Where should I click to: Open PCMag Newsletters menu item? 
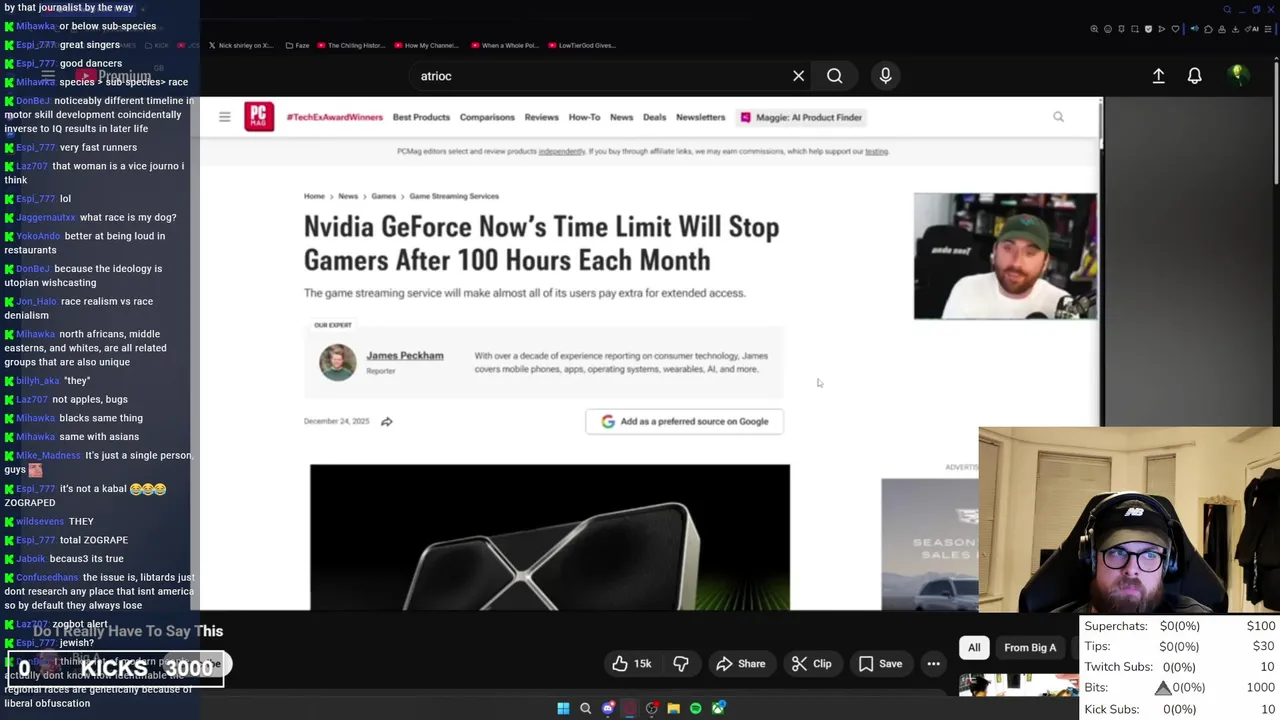point(700,117)
